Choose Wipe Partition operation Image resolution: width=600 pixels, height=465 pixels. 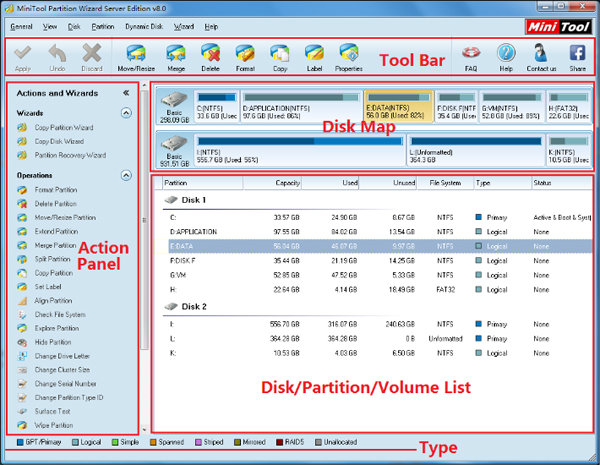54,425
